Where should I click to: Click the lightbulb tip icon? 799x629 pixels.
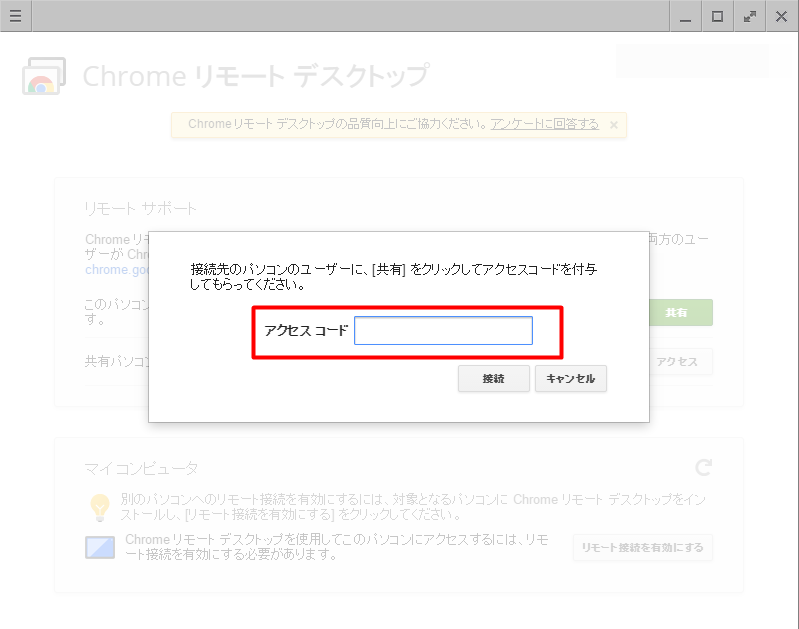100,507
